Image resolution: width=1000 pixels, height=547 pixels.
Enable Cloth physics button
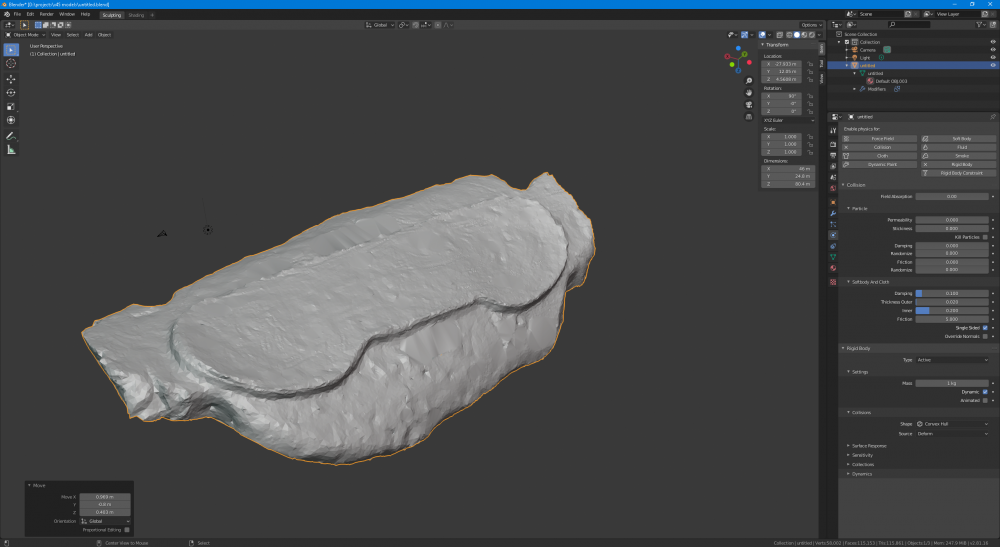(x=880, y=156)
